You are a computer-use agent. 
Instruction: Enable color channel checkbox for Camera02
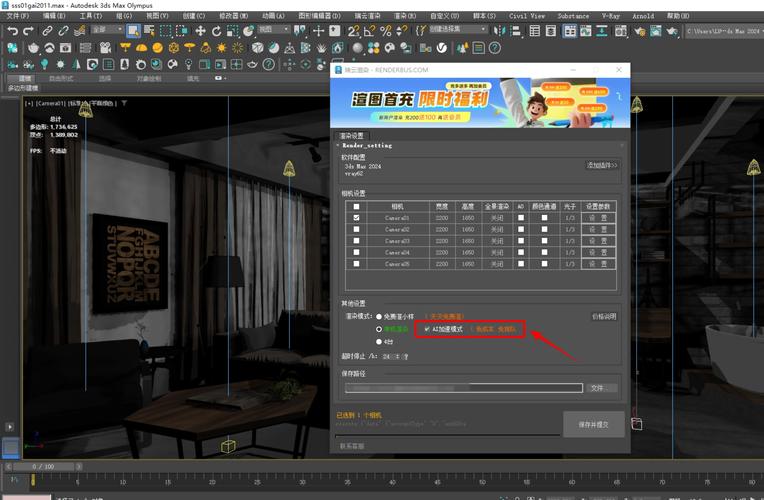click(544, 229)
